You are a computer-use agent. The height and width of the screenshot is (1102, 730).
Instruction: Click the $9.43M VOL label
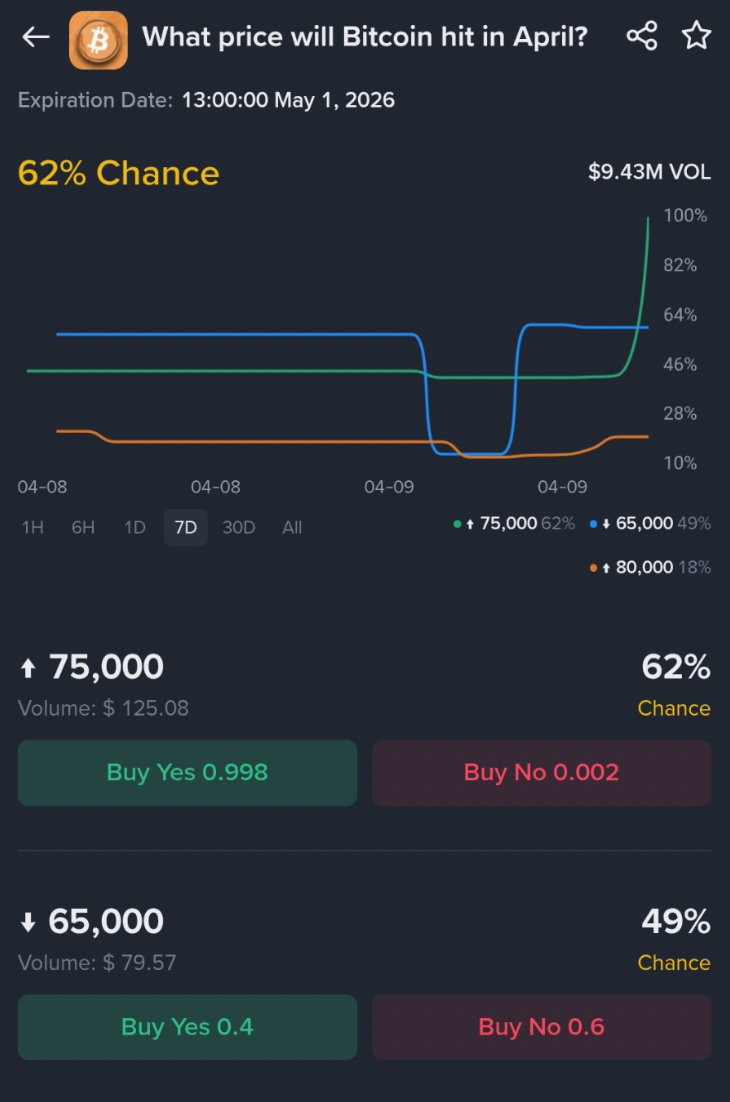[649, 172]
